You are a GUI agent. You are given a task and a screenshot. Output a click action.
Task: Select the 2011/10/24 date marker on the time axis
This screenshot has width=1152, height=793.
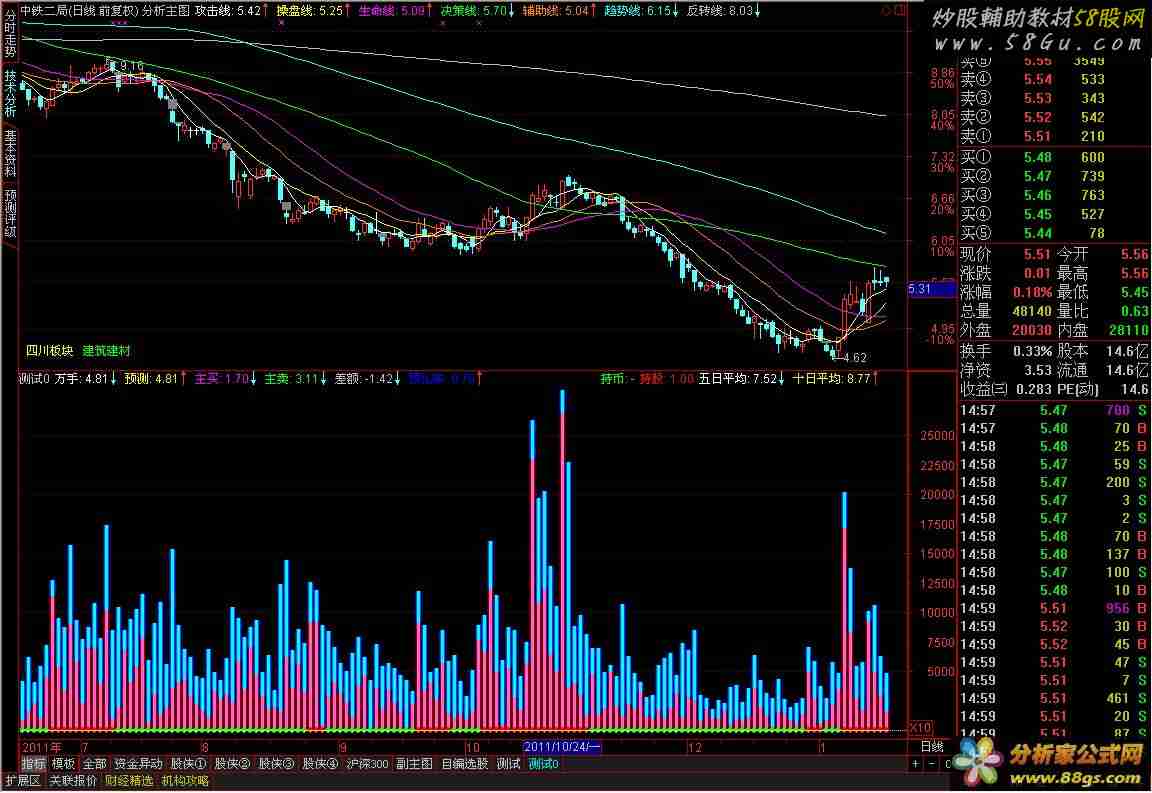click(x=561, y=747)
